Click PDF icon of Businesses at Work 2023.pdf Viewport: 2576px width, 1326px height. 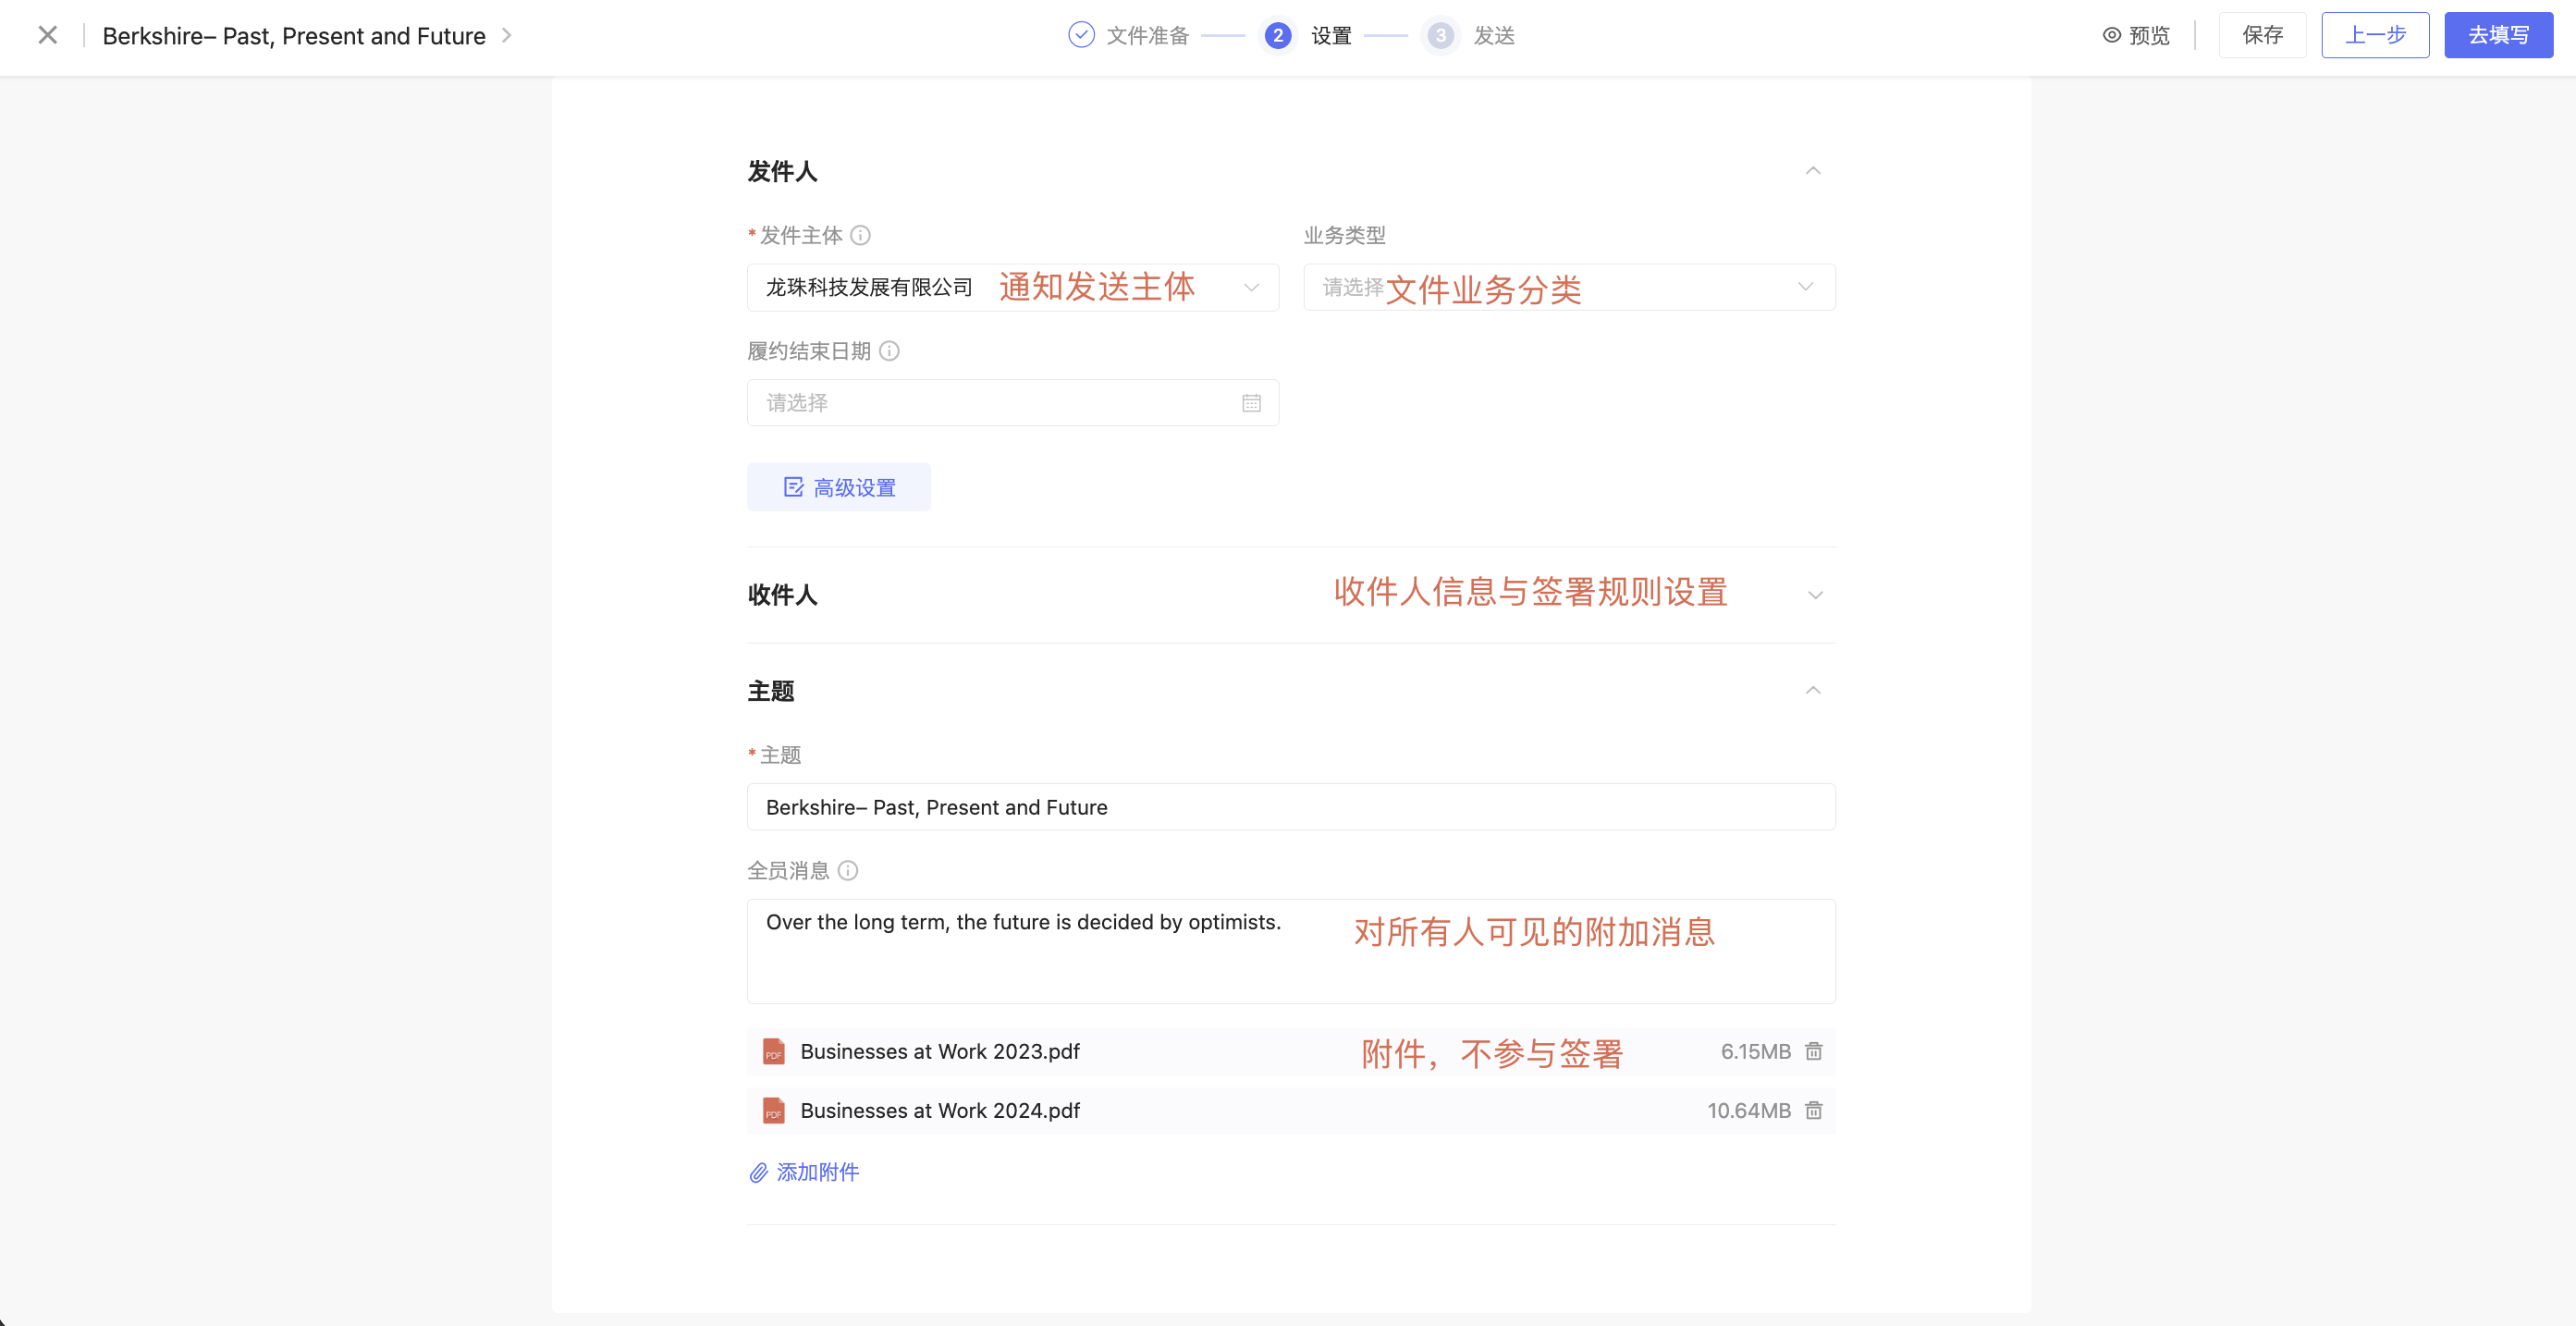(x=773, y=1051)
